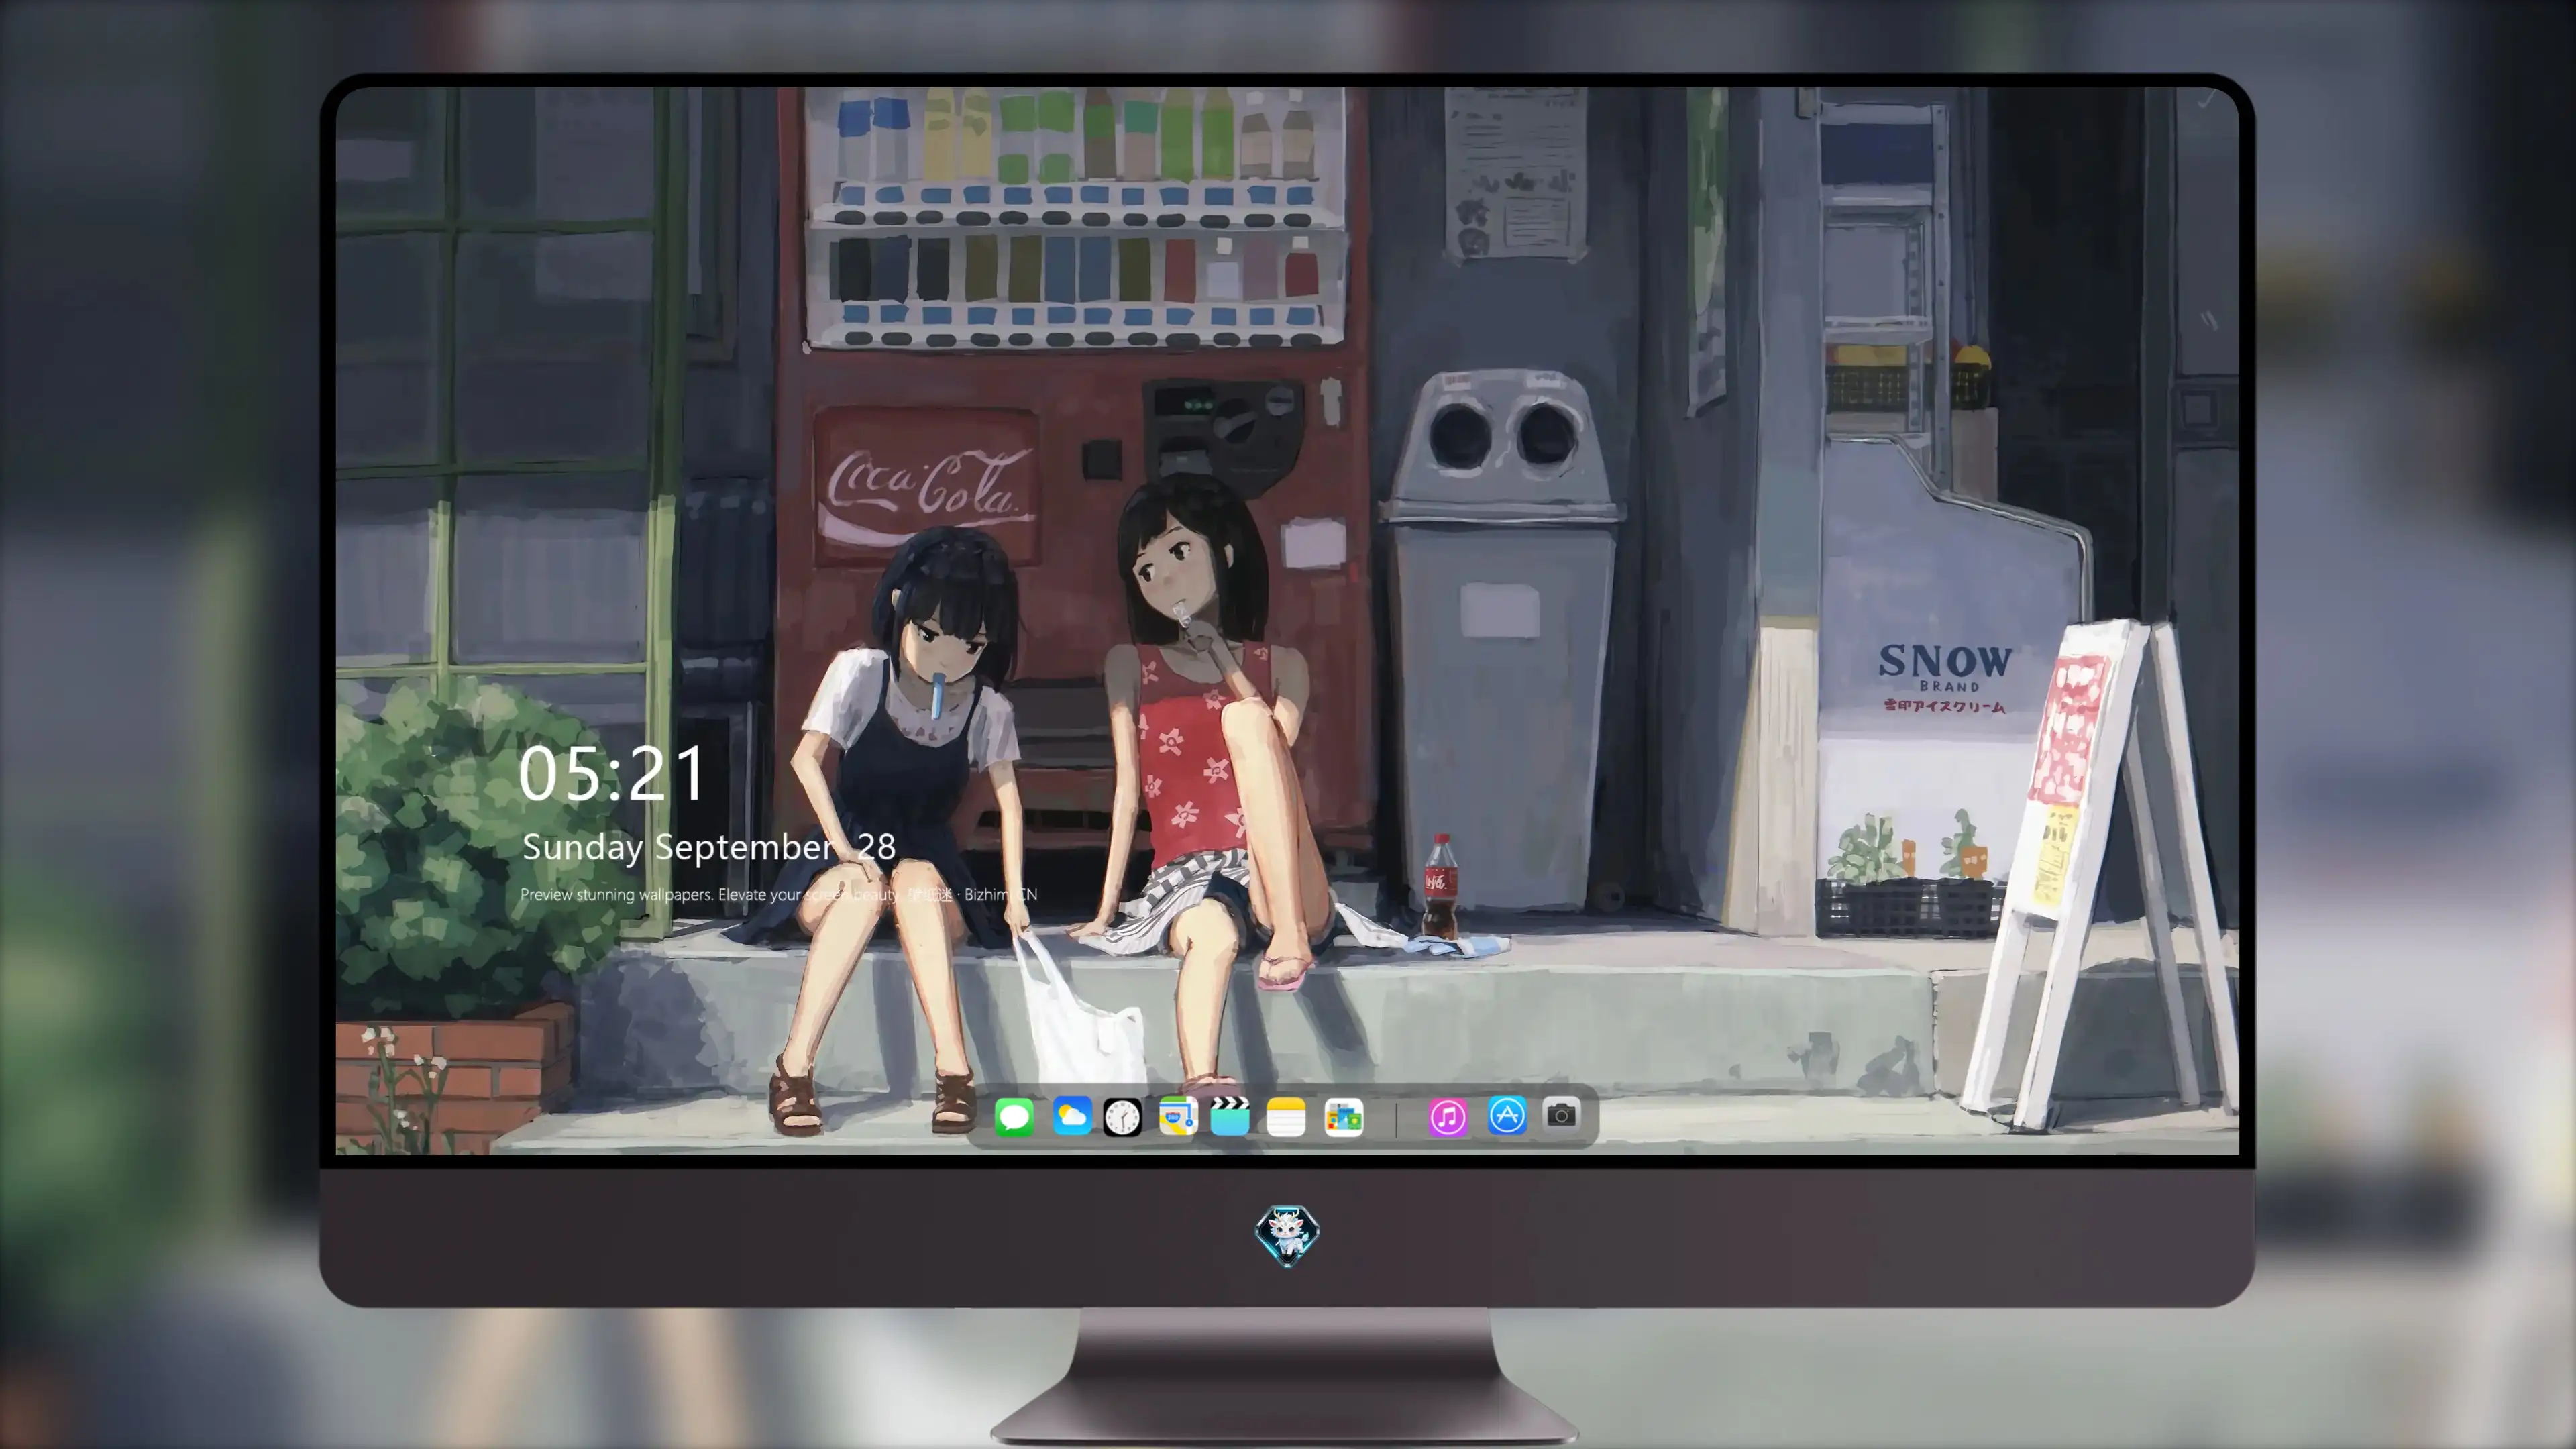The width and height of the screenshot is (2576, 1449).
Task: Launch the Clock app from the dock
Action: (x=1122, y=1117)
